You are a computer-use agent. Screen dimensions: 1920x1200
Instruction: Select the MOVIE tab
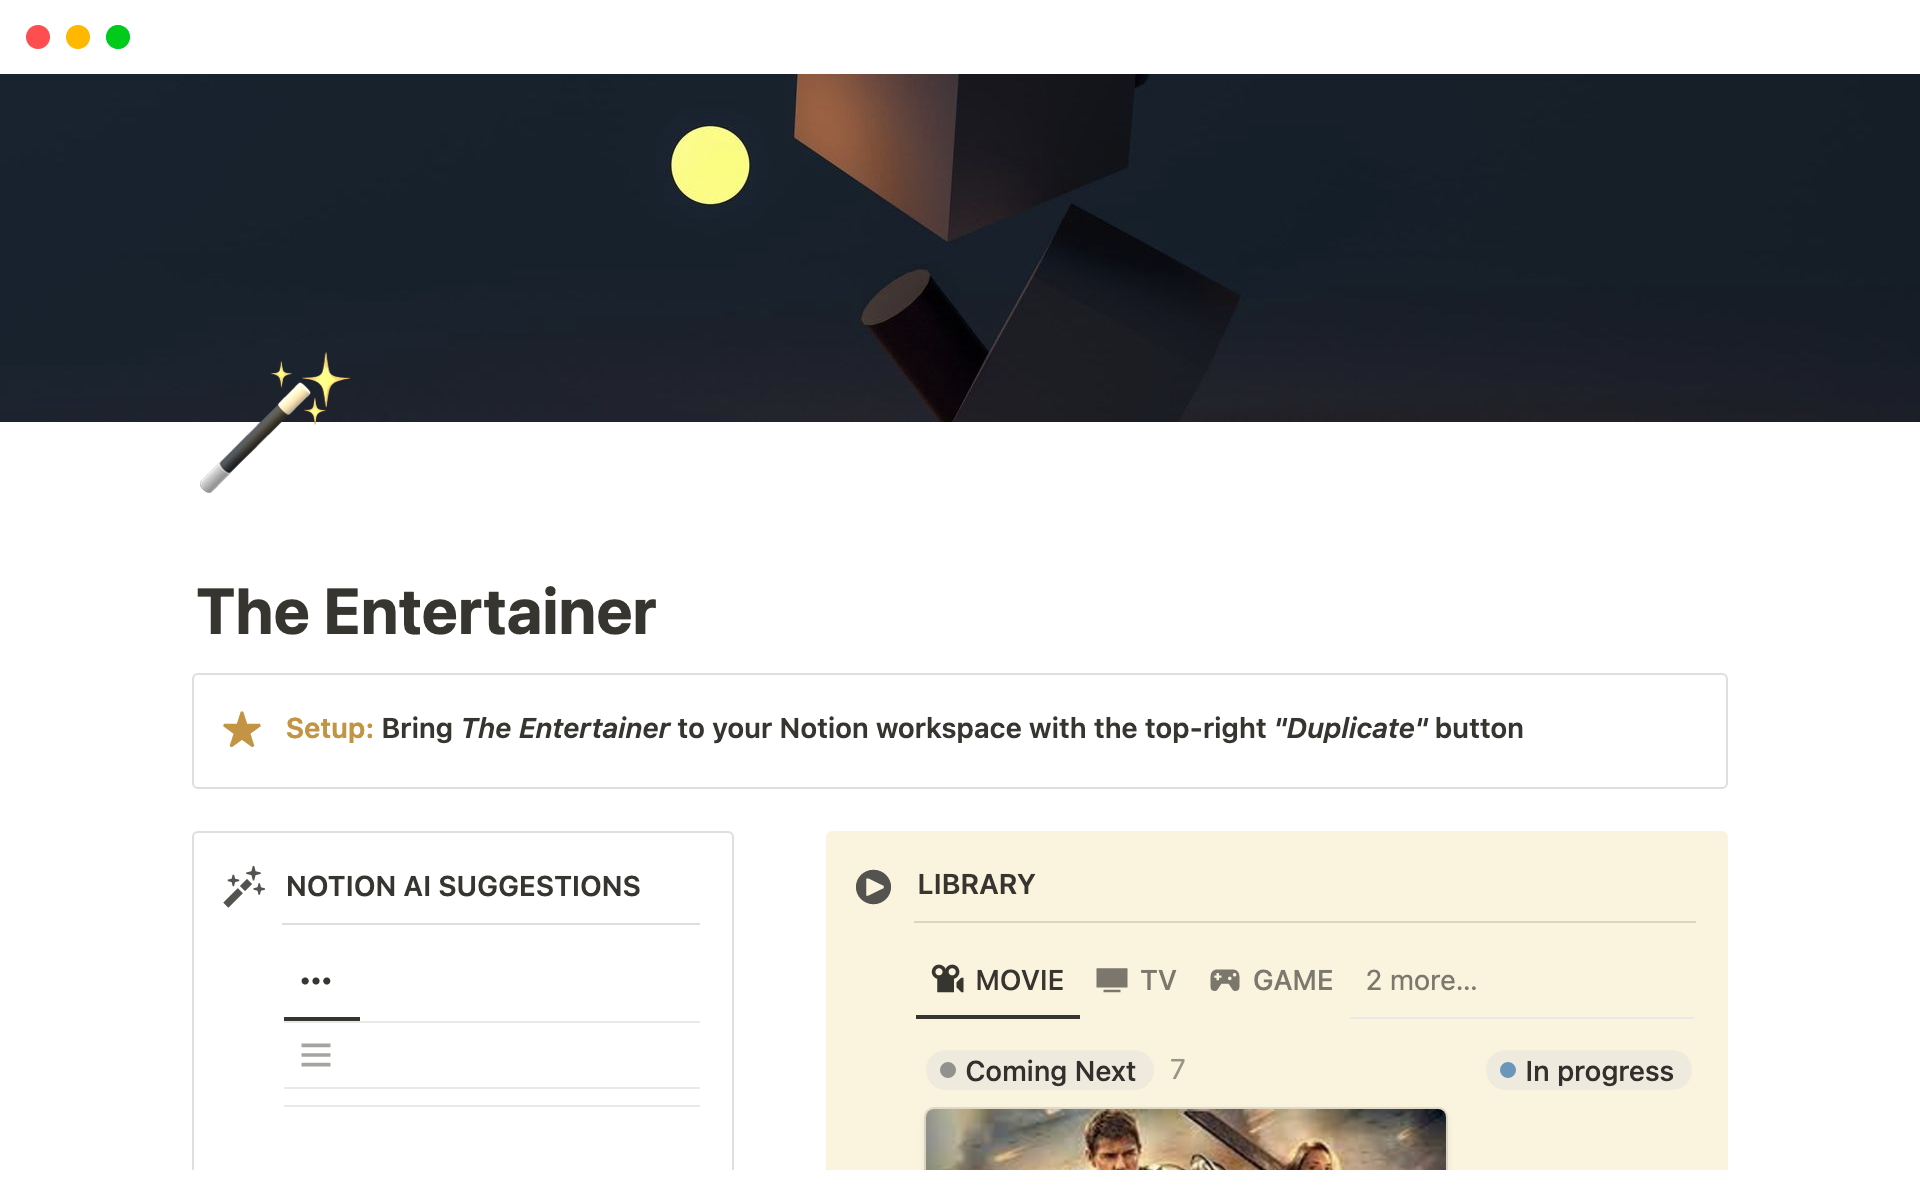pos(1018,980)
